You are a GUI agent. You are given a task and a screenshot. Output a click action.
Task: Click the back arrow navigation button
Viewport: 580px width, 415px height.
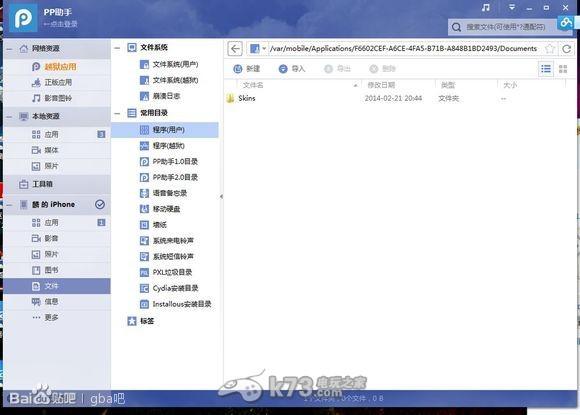[x=235, y=49]
